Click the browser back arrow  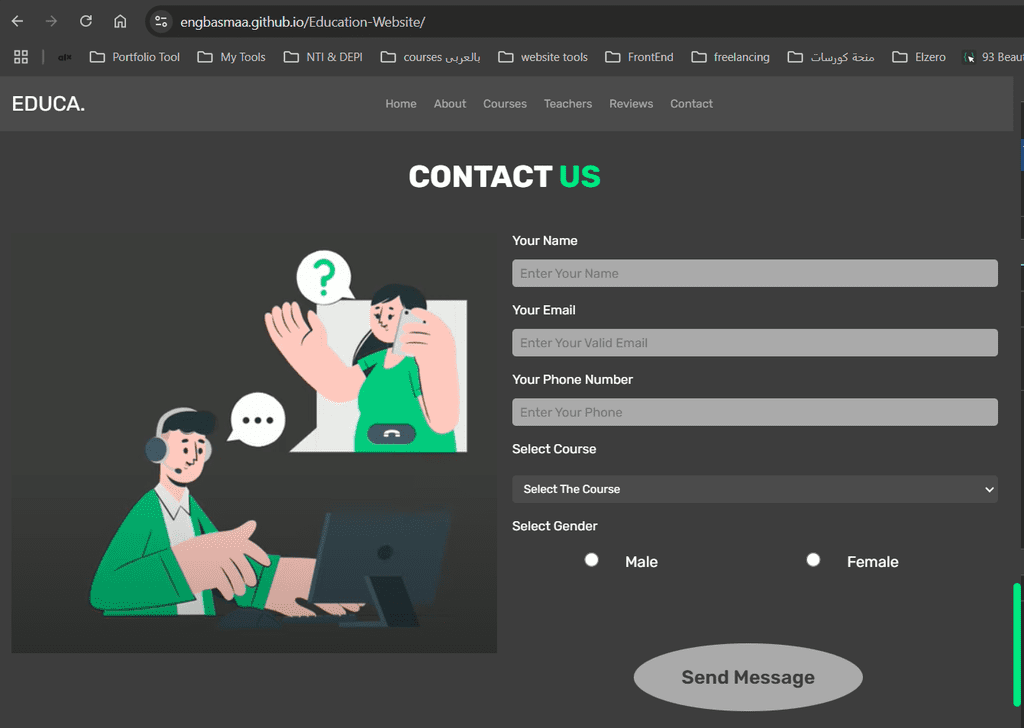(x=18, y=22)
